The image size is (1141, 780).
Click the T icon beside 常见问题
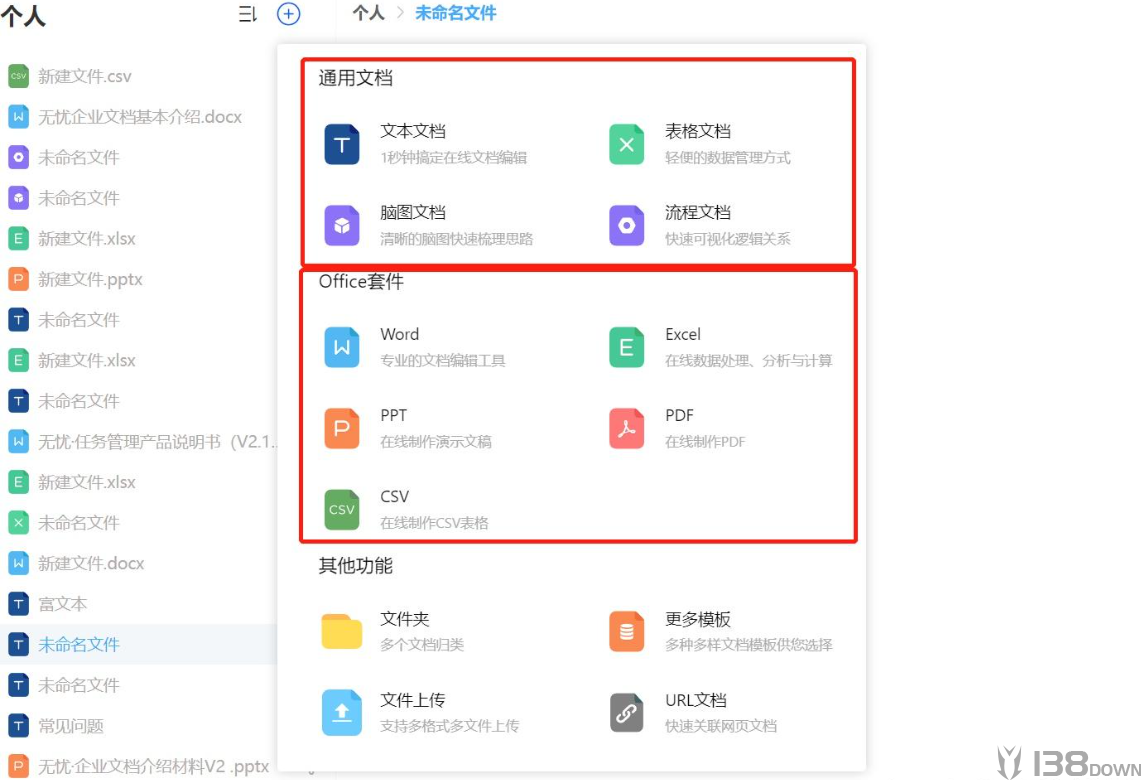point(18,725)
